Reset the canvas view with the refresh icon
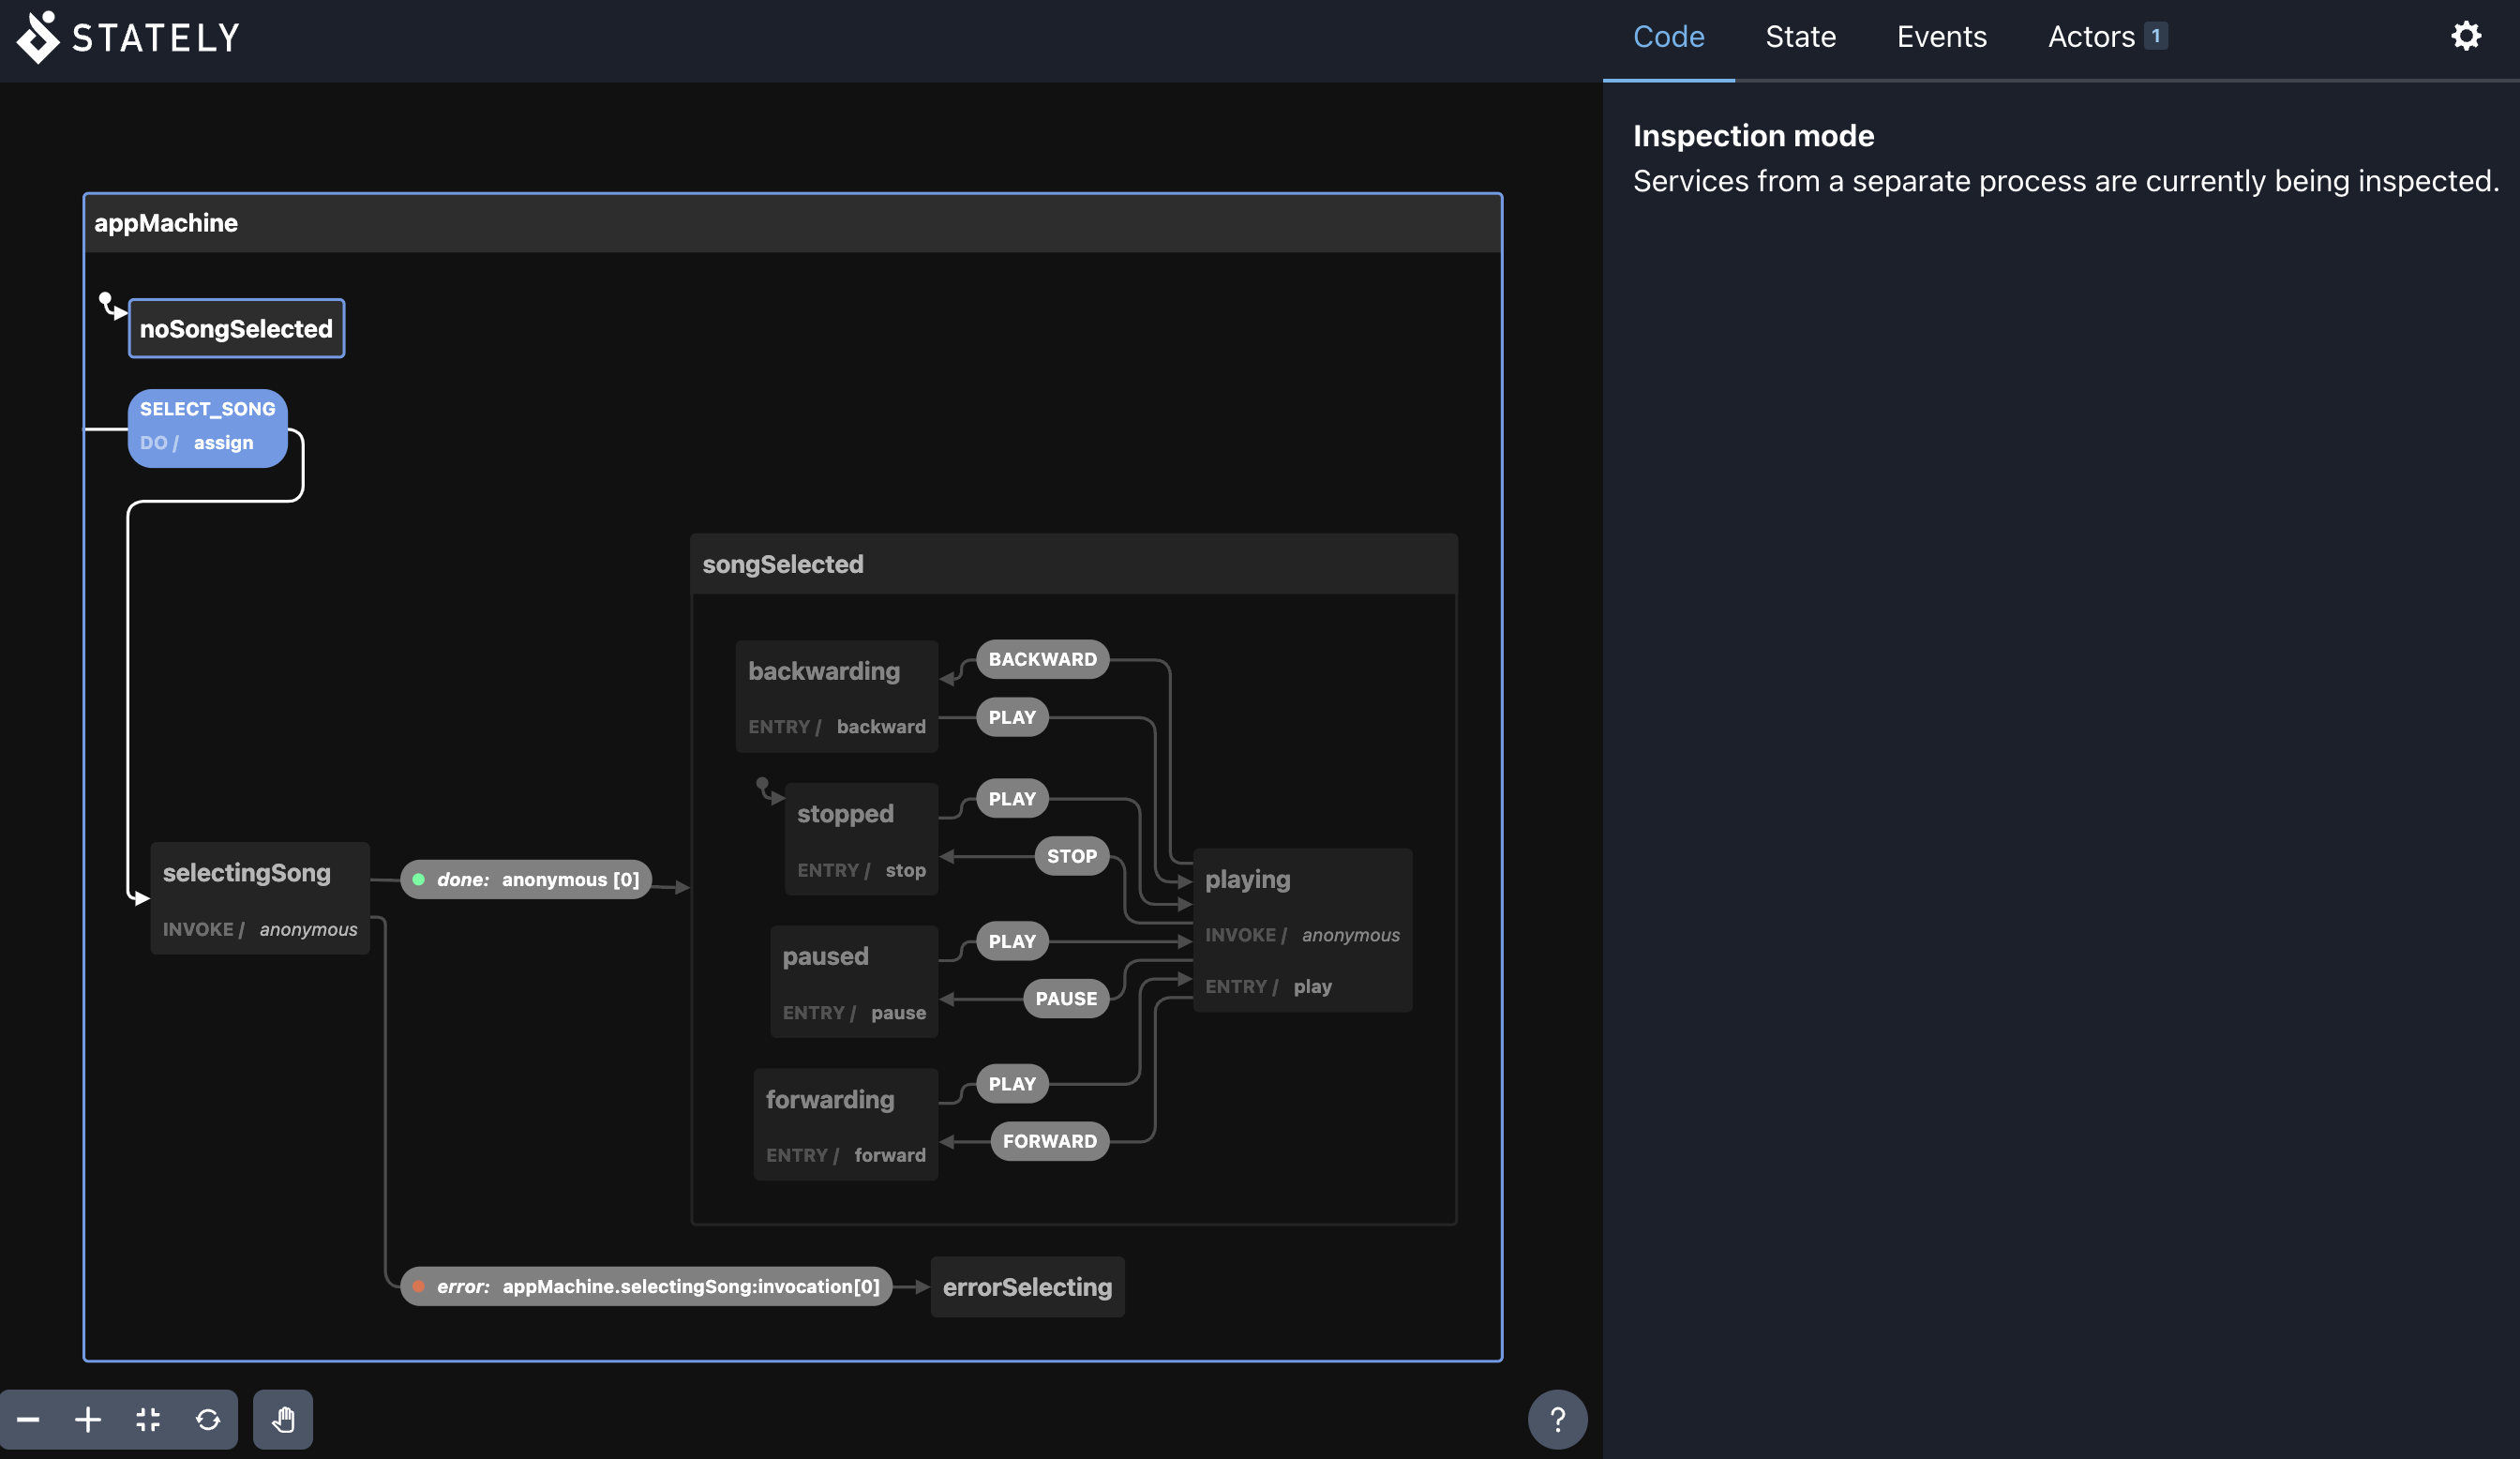2520x1459 pixels. pyautogui.click(x=207, y=1419)
